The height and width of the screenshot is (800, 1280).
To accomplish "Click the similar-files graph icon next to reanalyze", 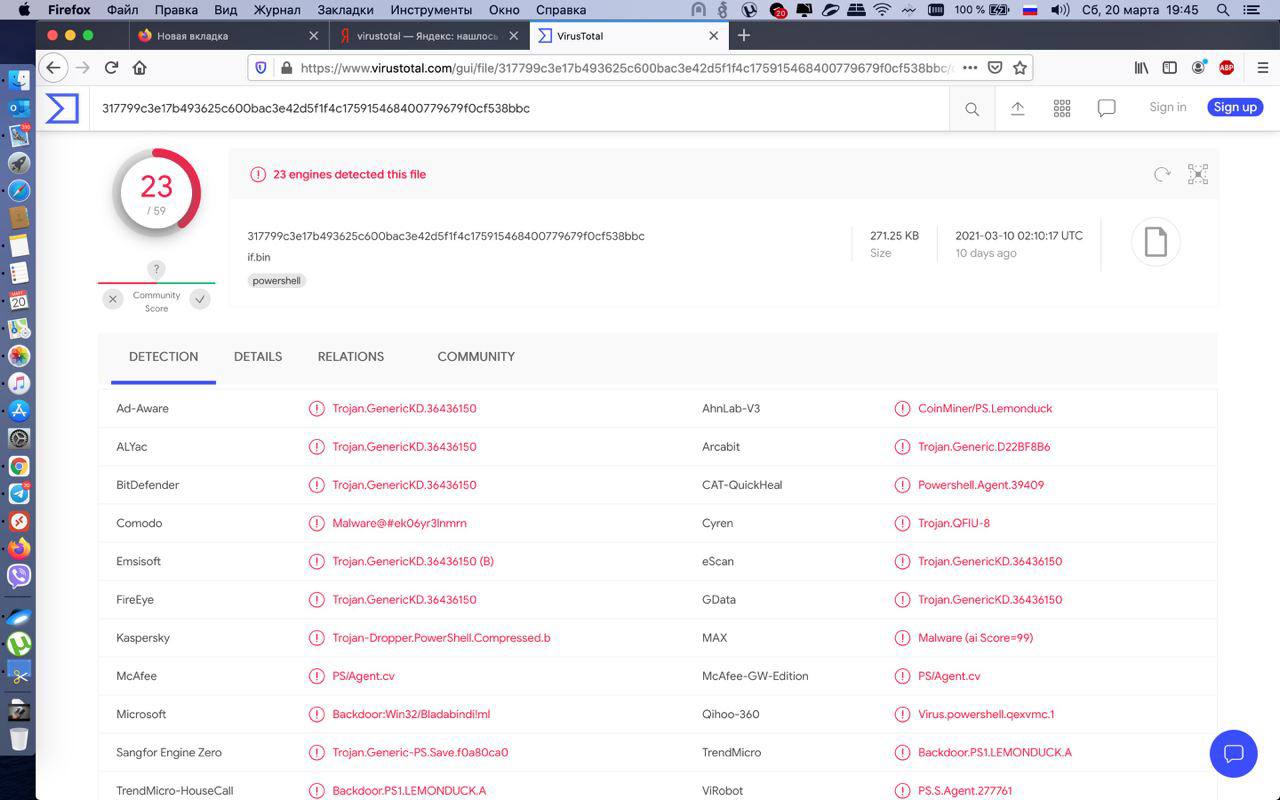I will pyautogui.click(x=1198, y=174).
